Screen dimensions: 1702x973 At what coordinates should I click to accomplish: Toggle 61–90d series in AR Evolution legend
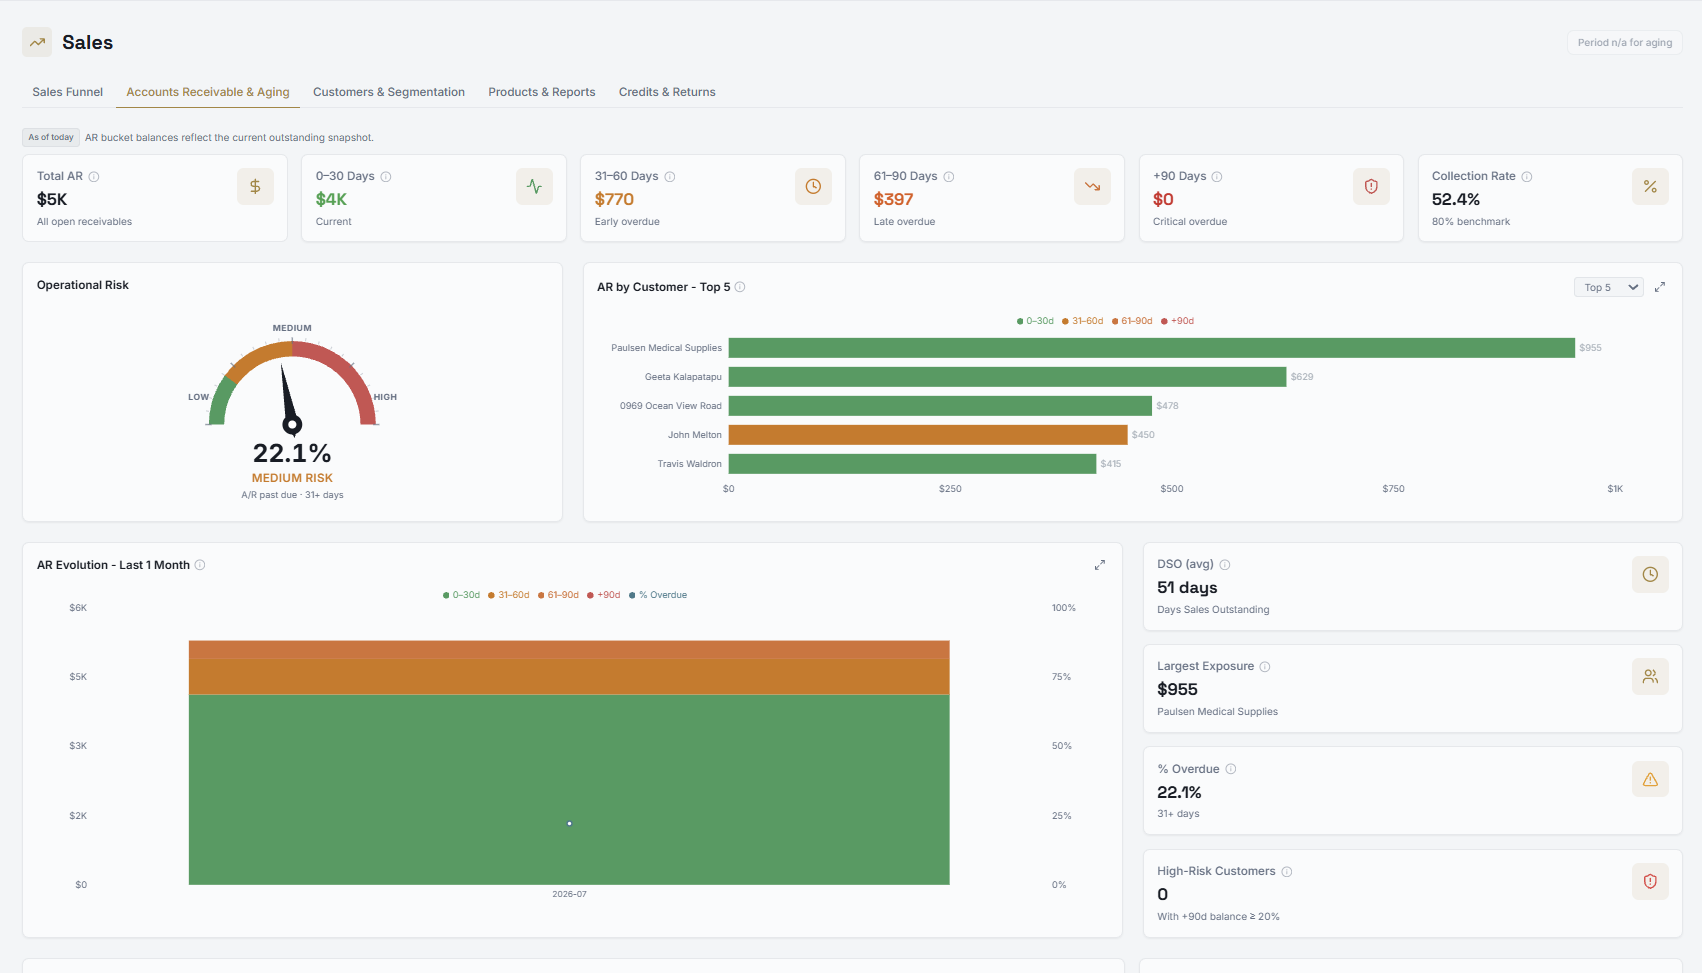[558, 595]
